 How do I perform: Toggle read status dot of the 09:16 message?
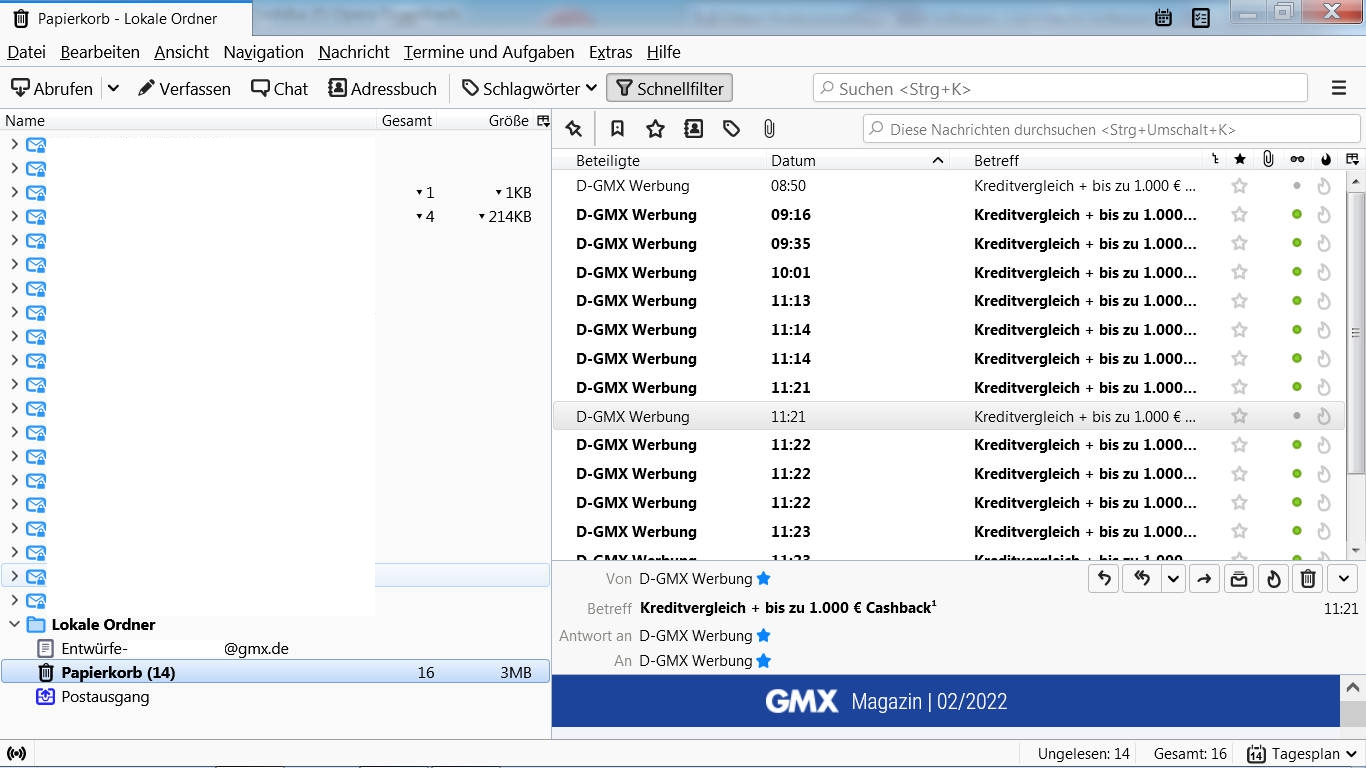click(1296, 215)
